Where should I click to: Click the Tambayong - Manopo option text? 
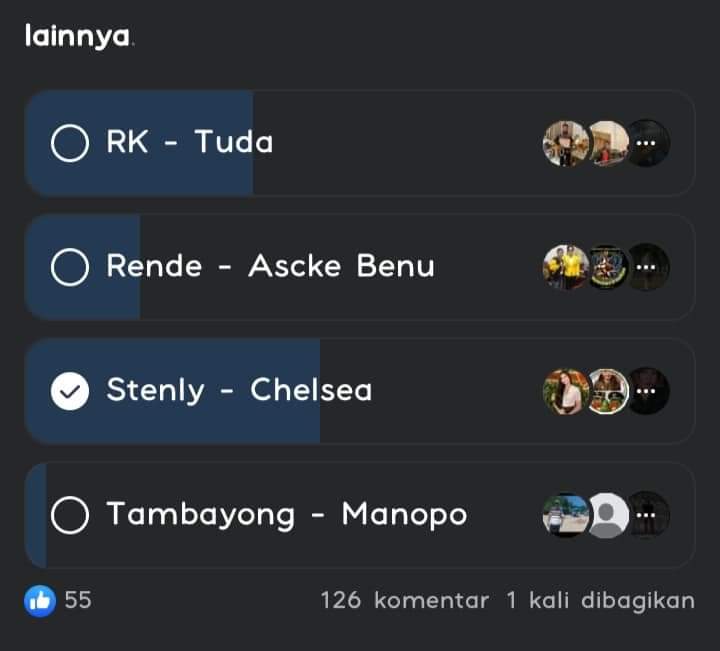click(x=286, y=514)
